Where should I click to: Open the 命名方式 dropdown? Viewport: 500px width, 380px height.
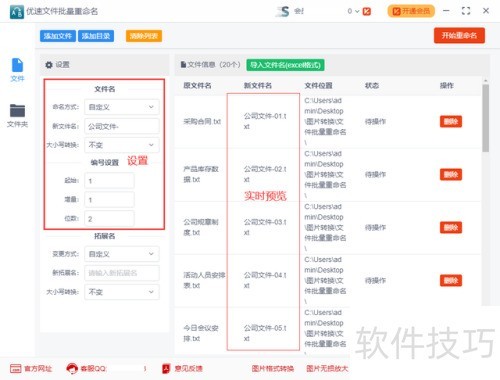122,107
